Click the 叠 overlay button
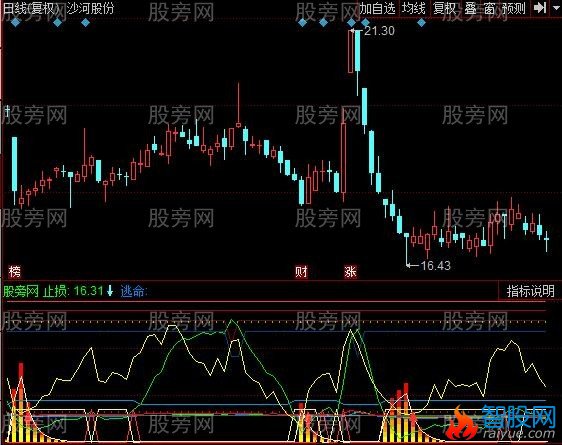Image resolution: width=562 pixels, height=445 pixels. tap(471, 8)
